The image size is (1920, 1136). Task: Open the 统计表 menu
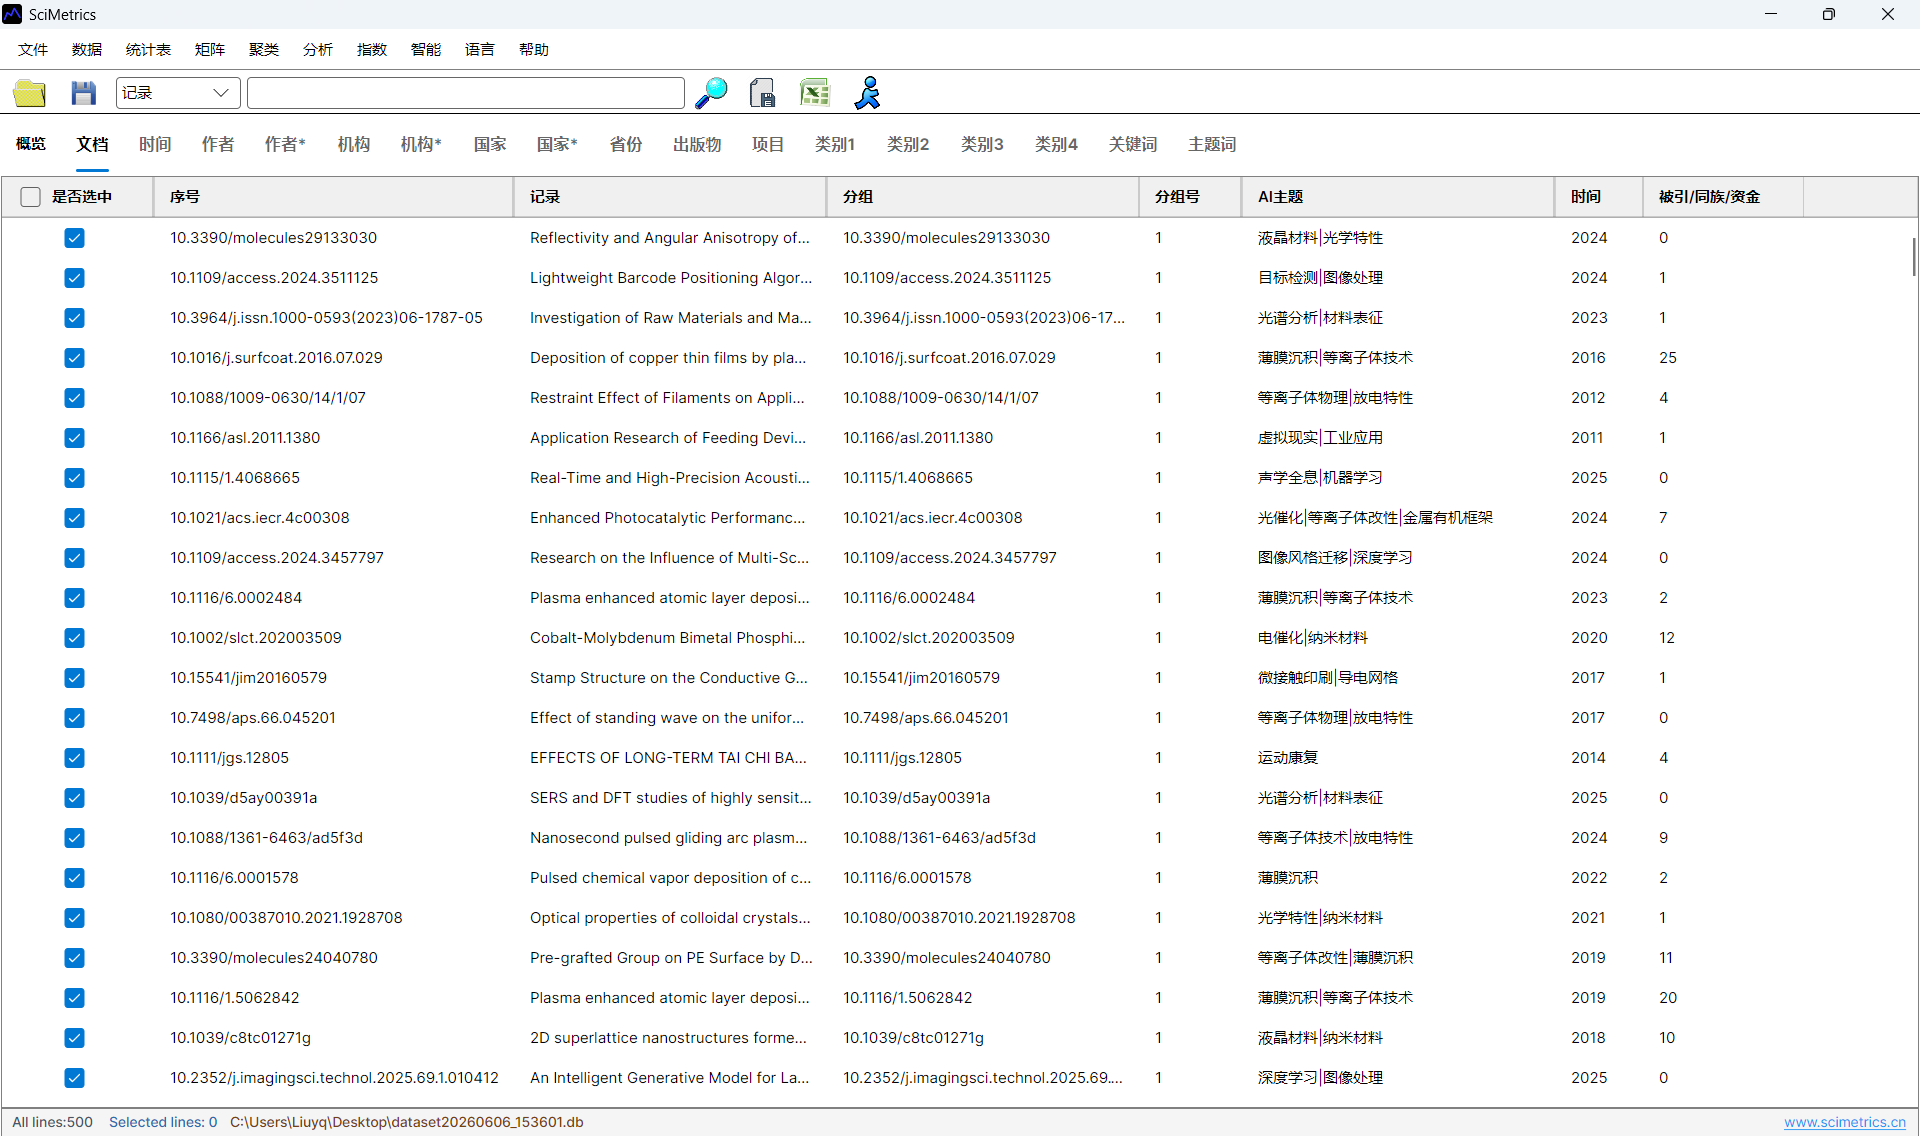148,50
